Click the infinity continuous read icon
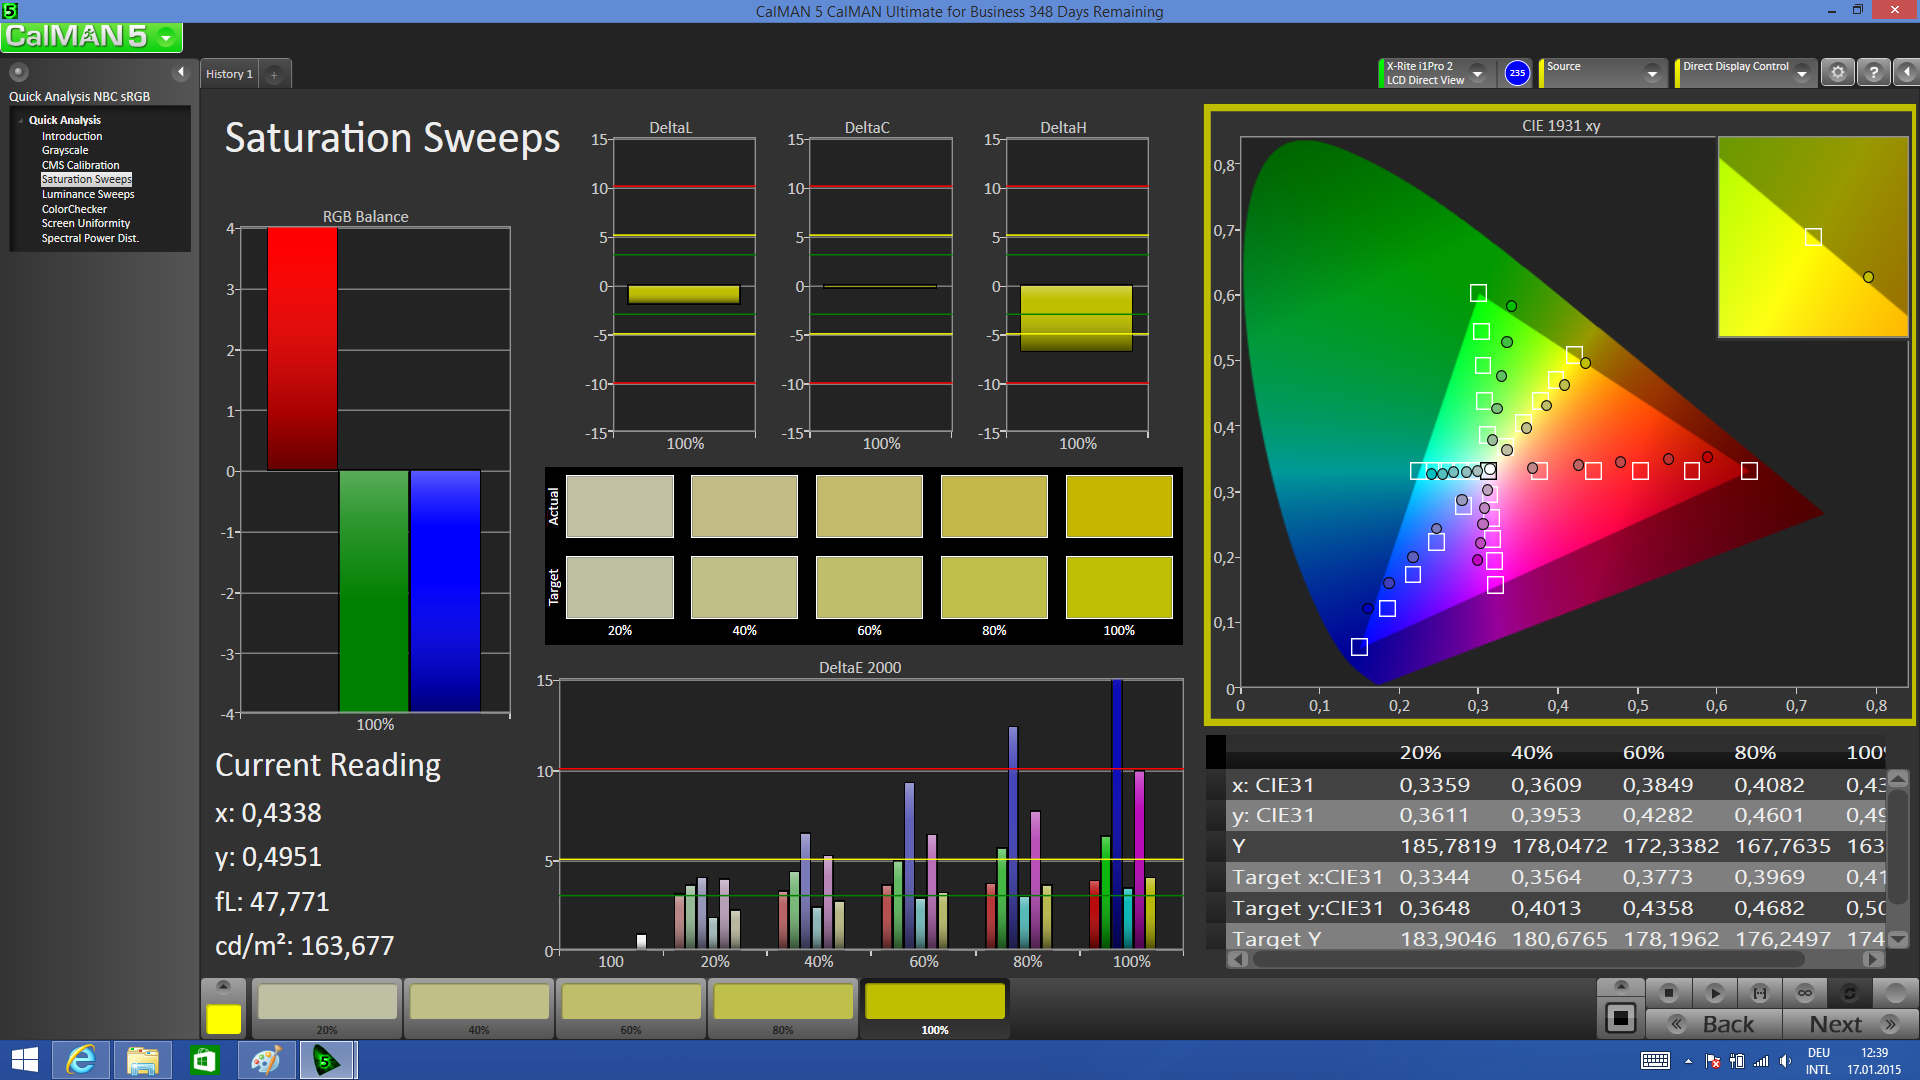The image size is (1920, 1080). point(1805,993)
